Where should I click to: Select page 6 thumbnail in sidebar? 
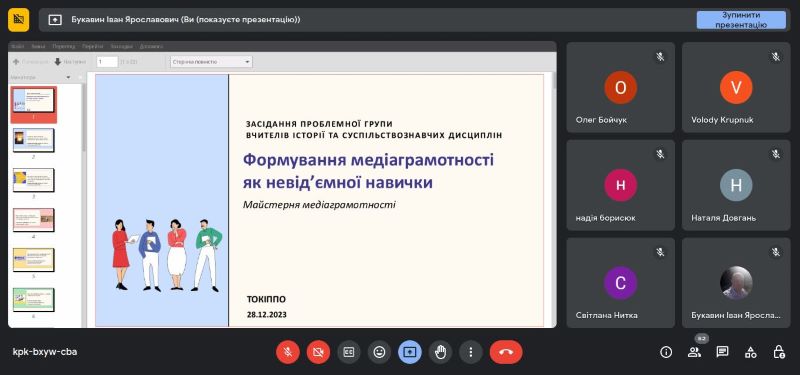click(x=34, y=299)
